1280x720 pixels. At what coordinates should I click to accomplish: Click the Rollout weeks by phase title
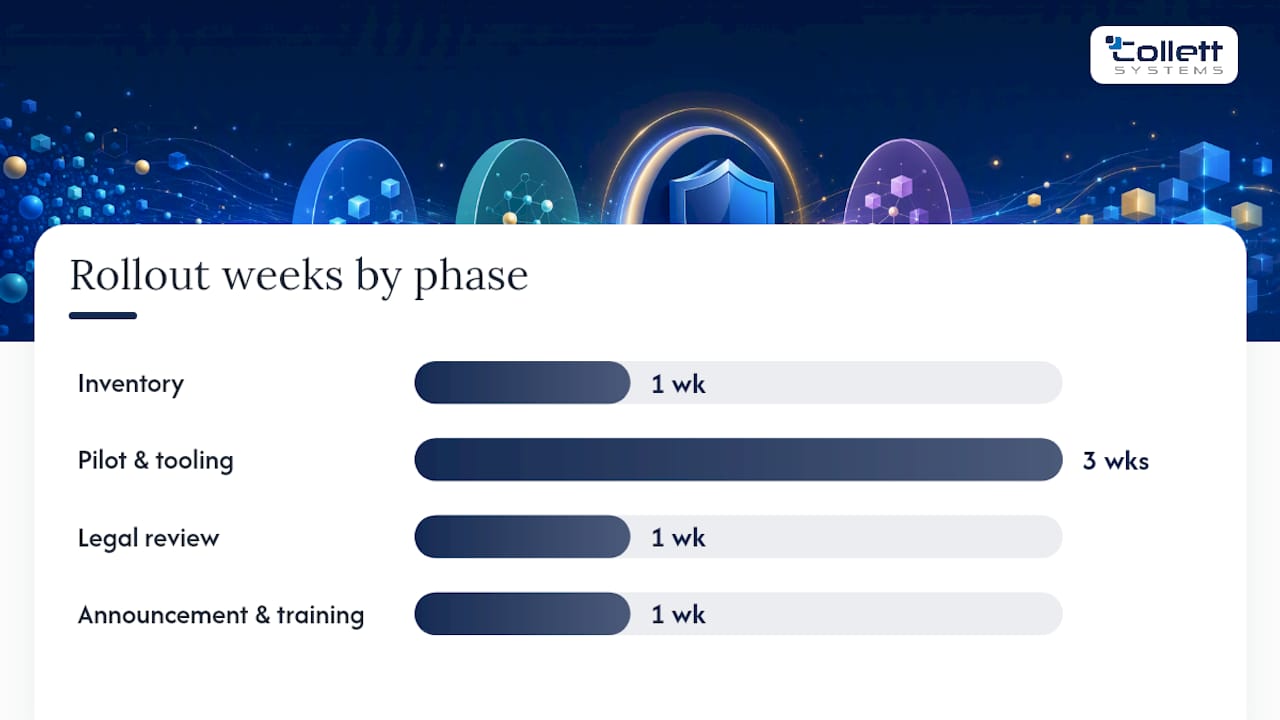click(x=299, y=276)
